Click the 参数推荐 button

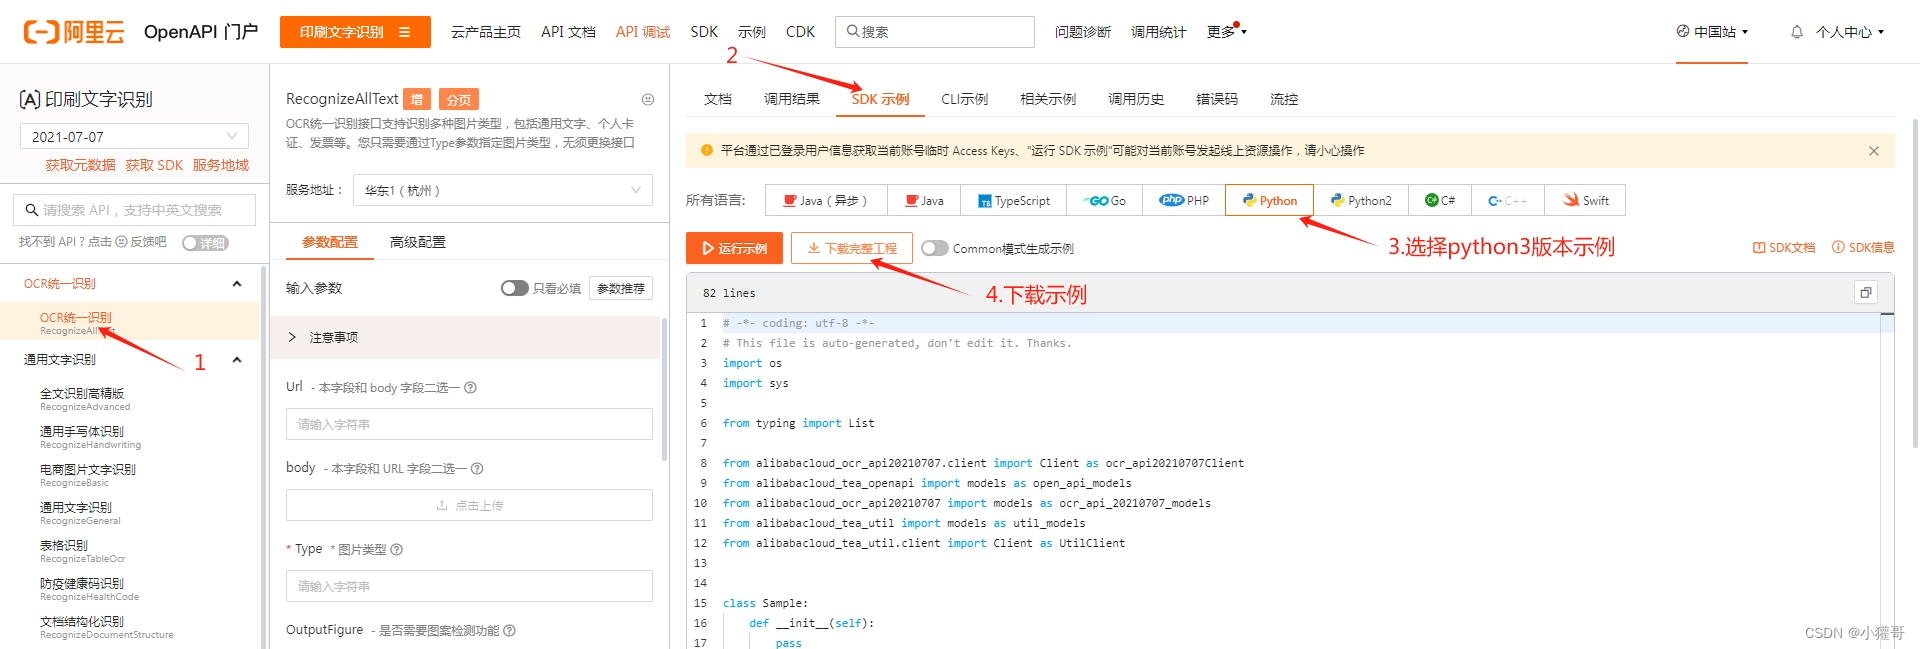click(x=621, y=288)
